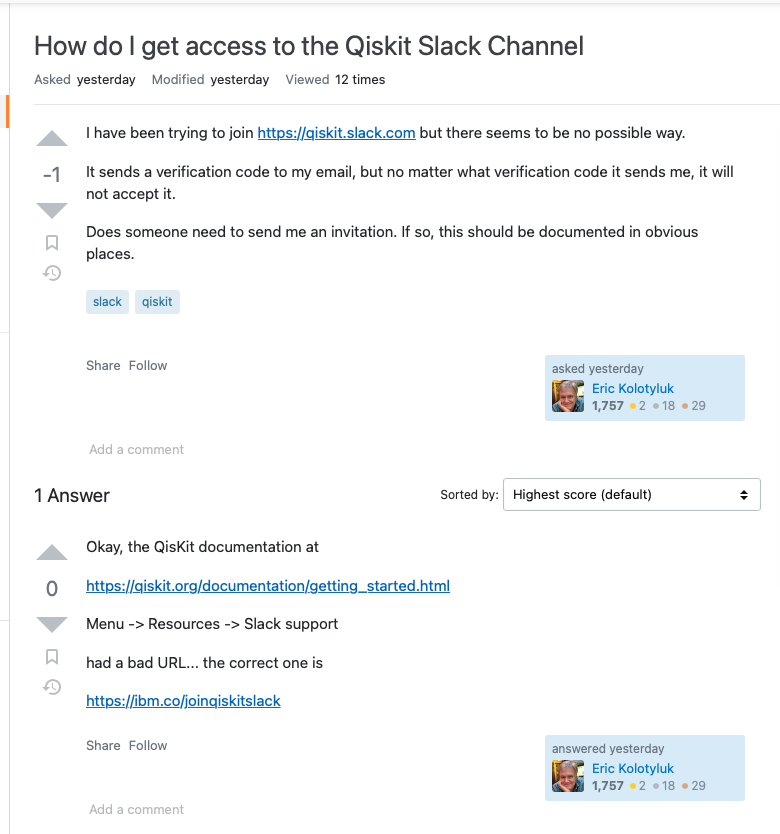View the answer's revision history
The height and width of the screenshot is (834, 780).
[x=52, y=687]
